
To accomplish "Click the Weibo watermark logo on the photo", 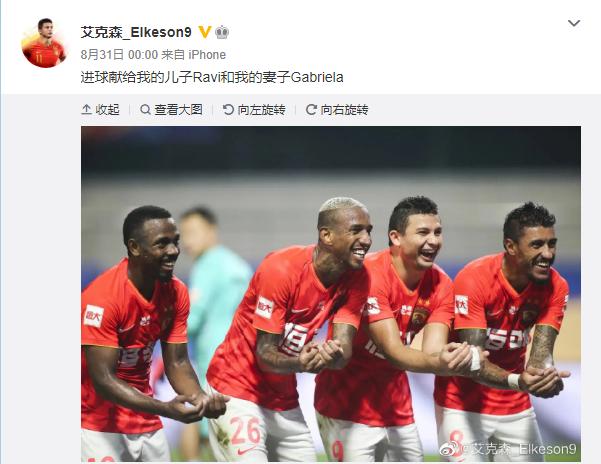I will pyautogui.click(x=450, y=448).
